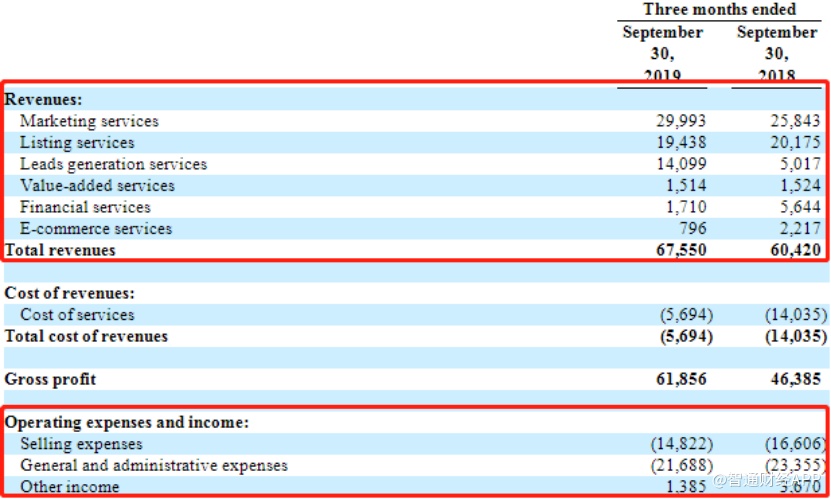Image resolution: width=831 pixels, height=499 pixels.
Task: Click the 46,385 Gross profit 2018 value
Action: [795, 379]
